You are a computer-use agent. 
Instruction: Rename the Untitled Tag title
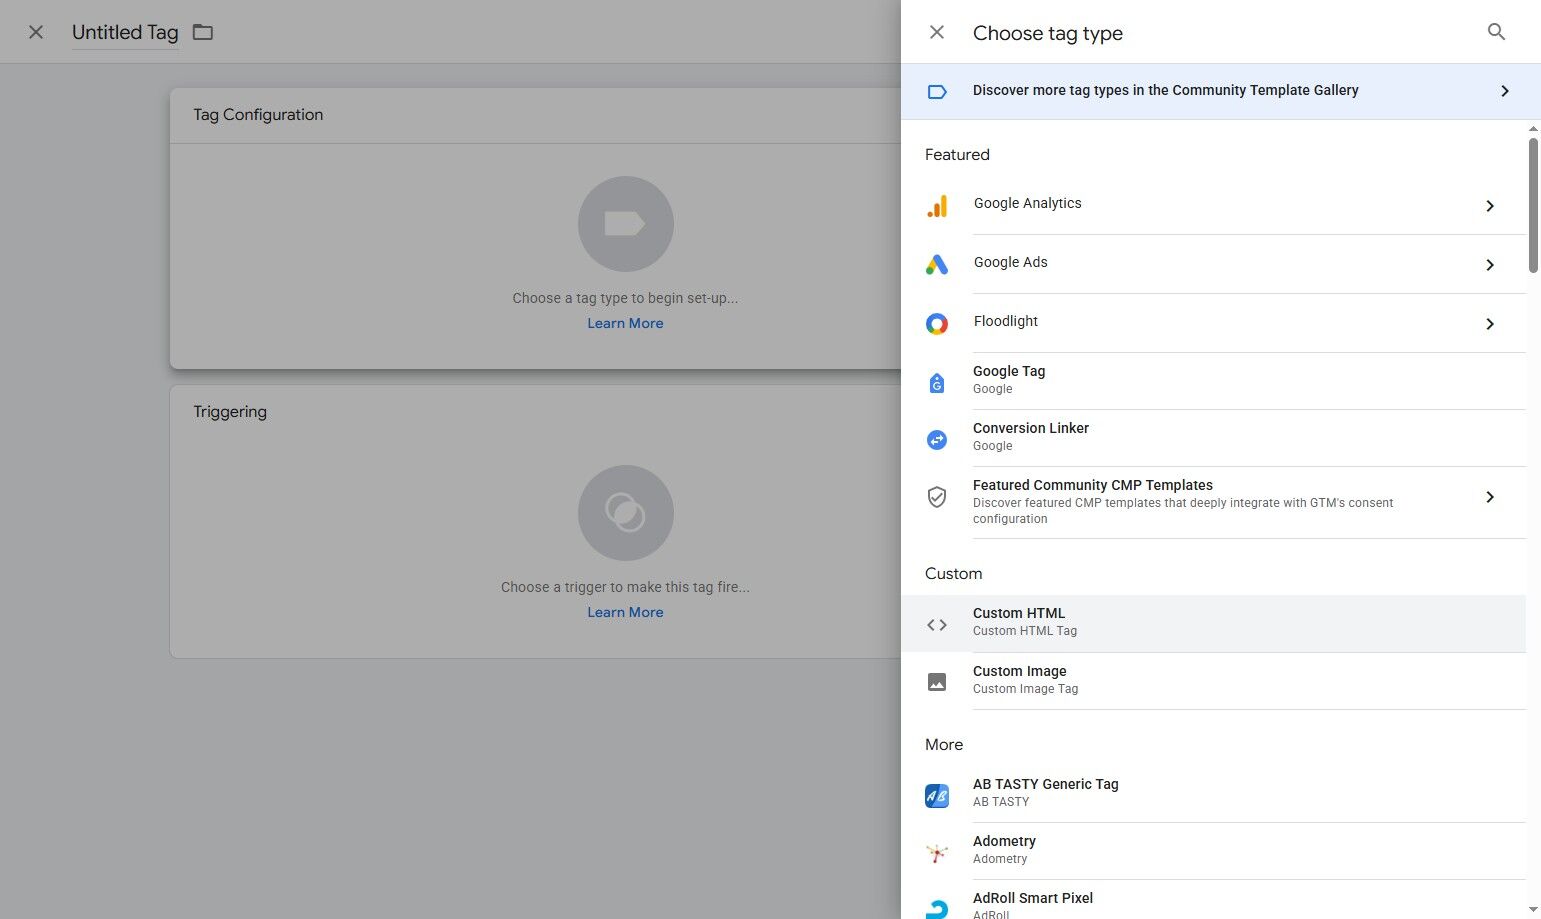(125, 32)
